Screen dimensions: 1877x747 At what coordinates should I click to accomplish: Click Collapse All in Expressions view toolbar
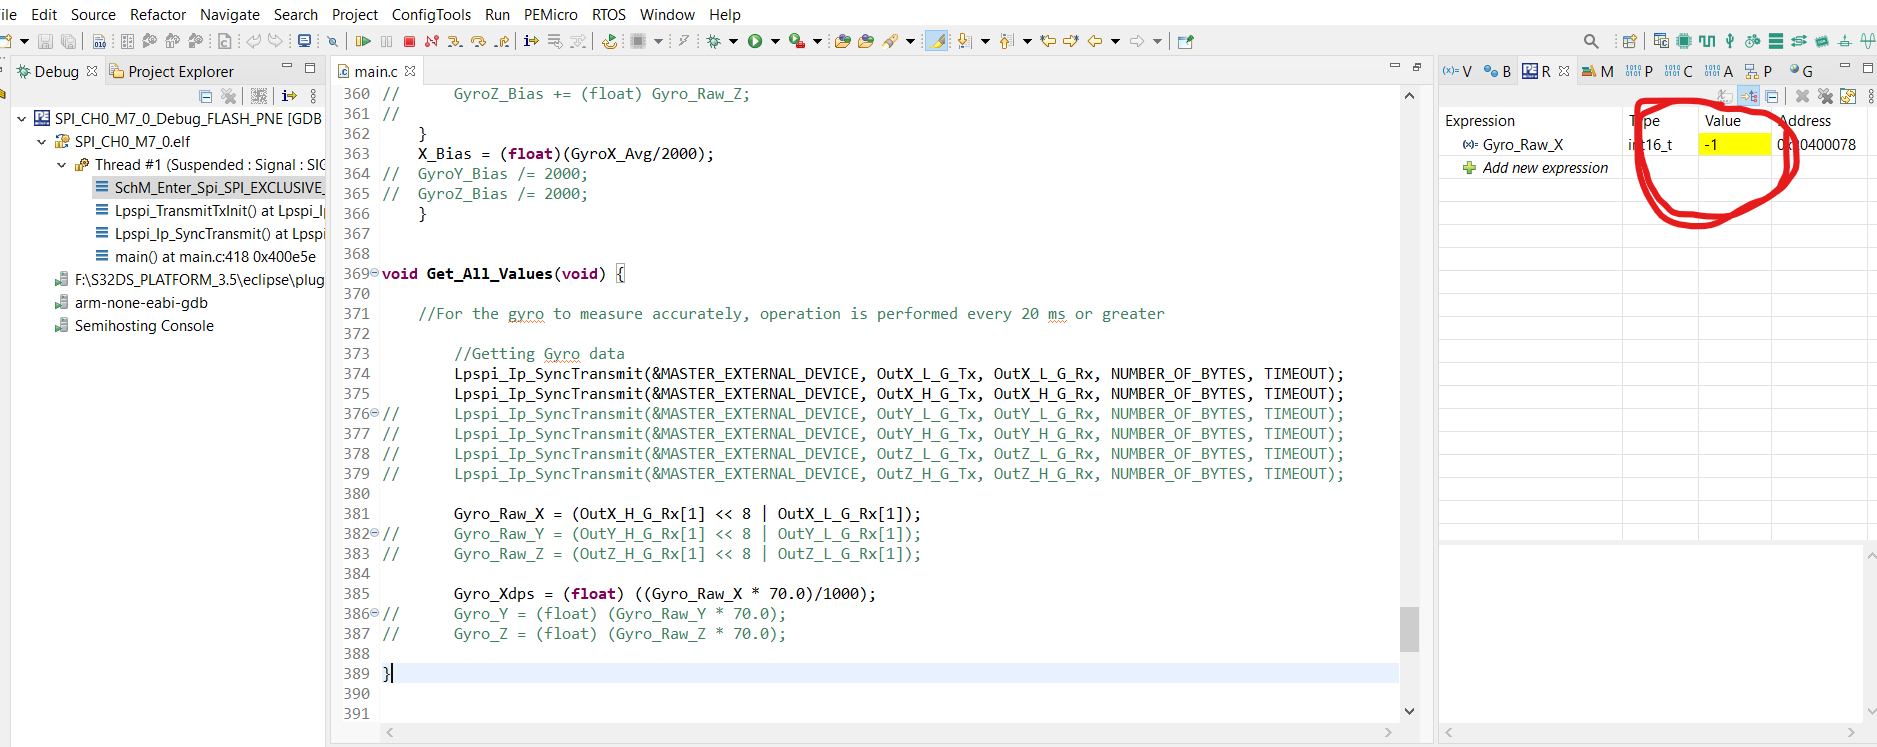[1772, 96]
